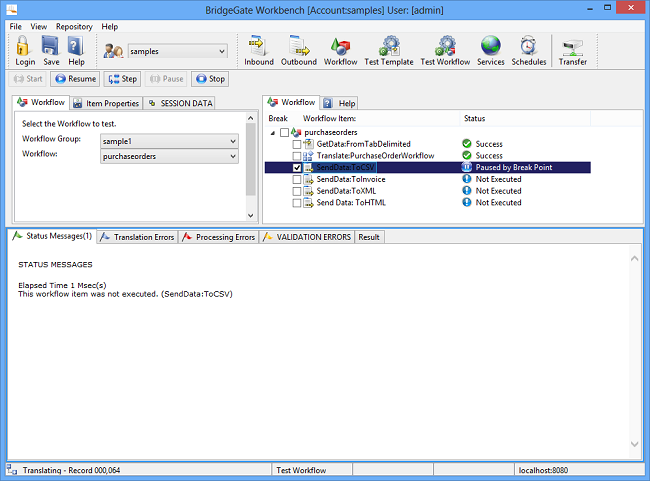
Task: Select the Status Messages(1) tab
Action: (52, 236)
